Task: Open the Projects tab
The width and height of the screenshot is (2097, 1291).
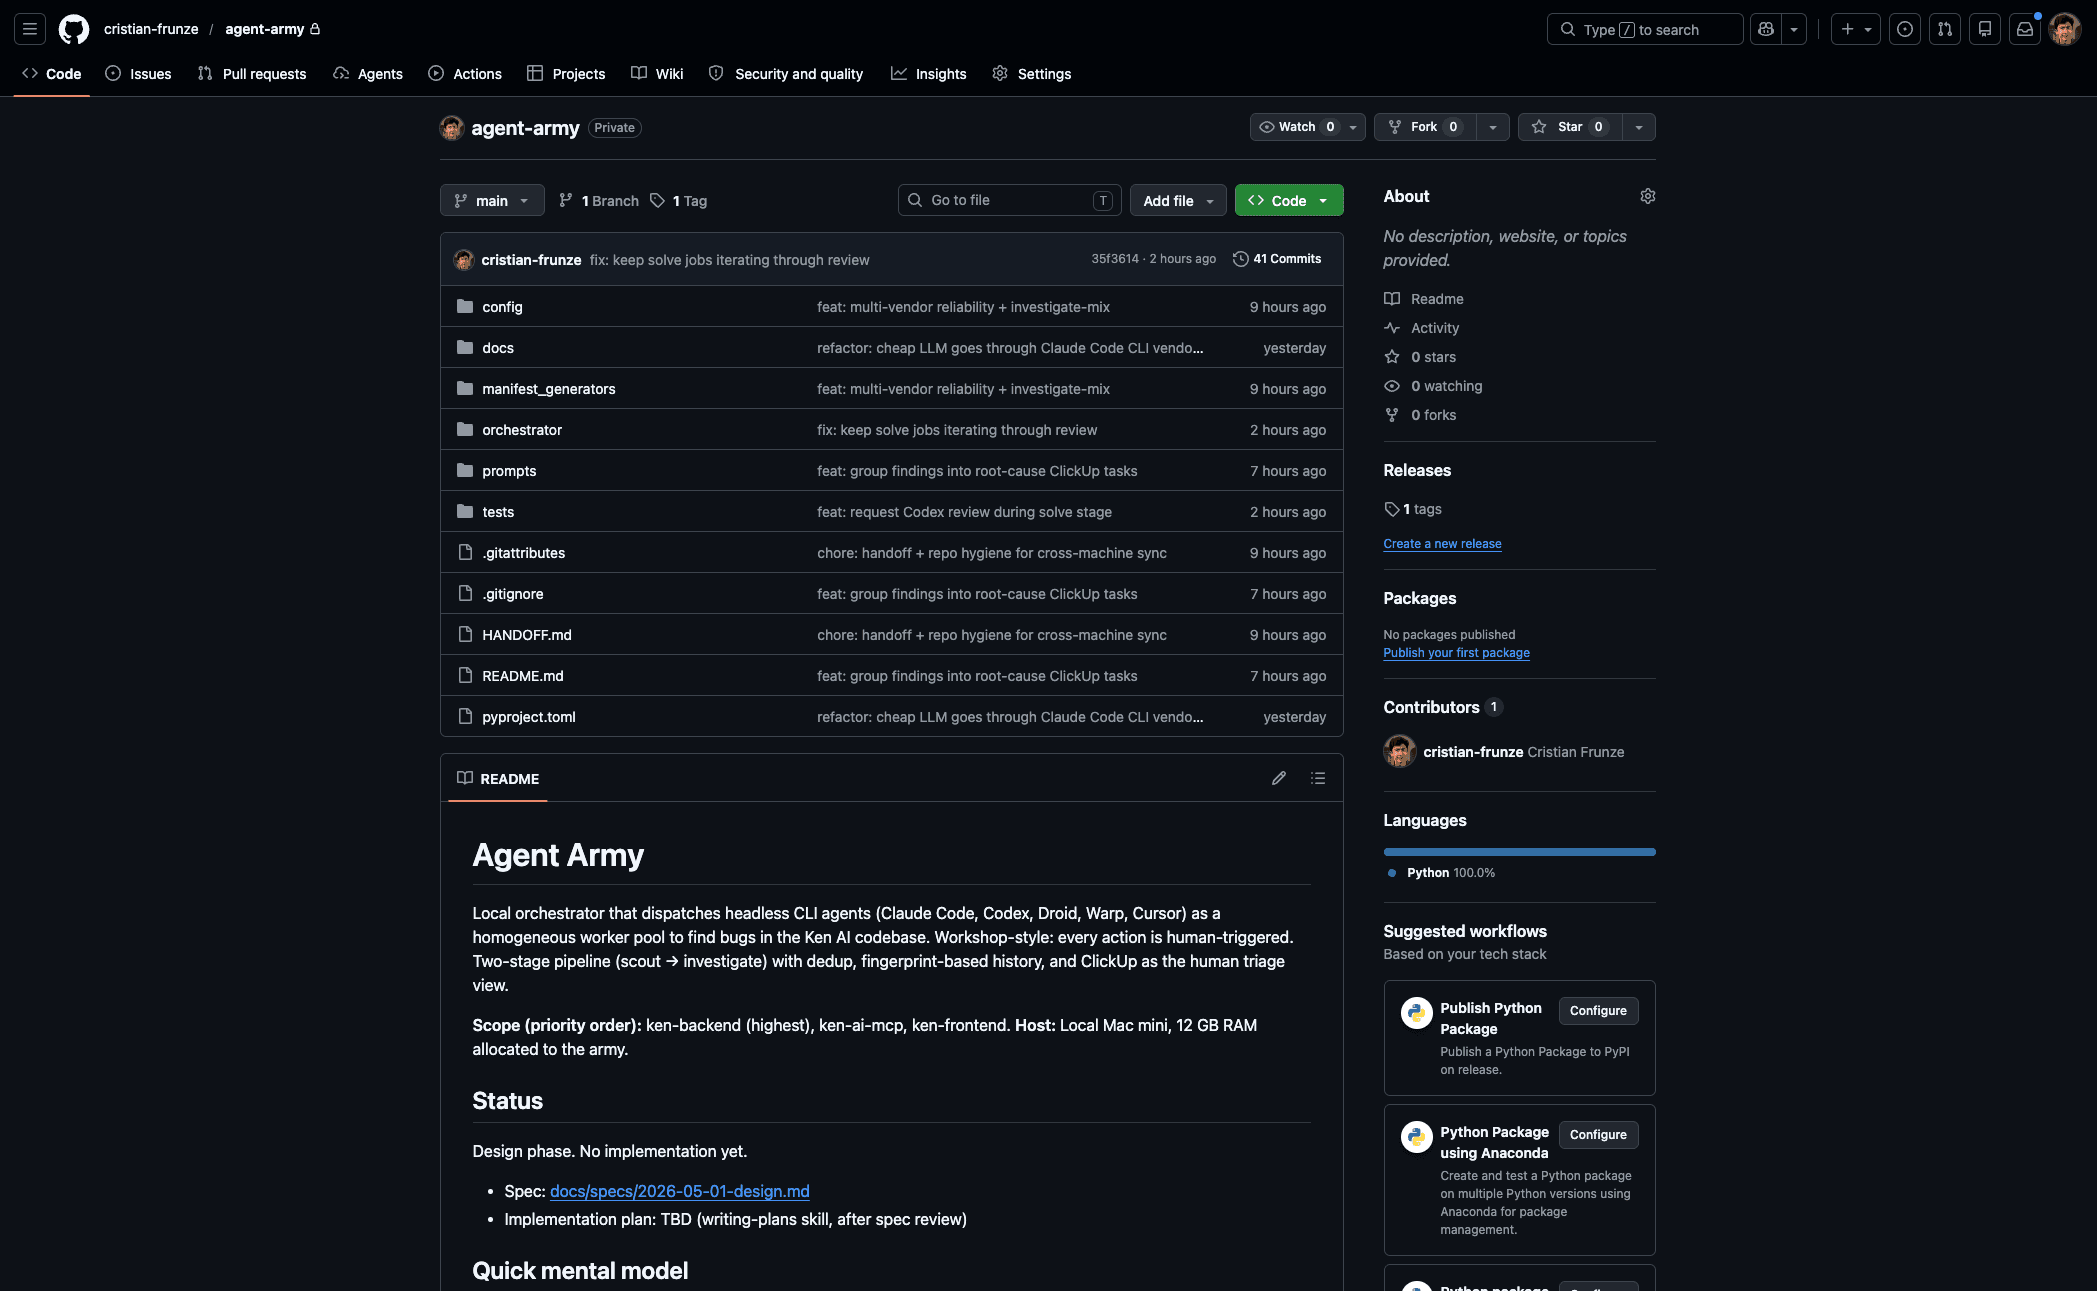Action: coord(566,73)
